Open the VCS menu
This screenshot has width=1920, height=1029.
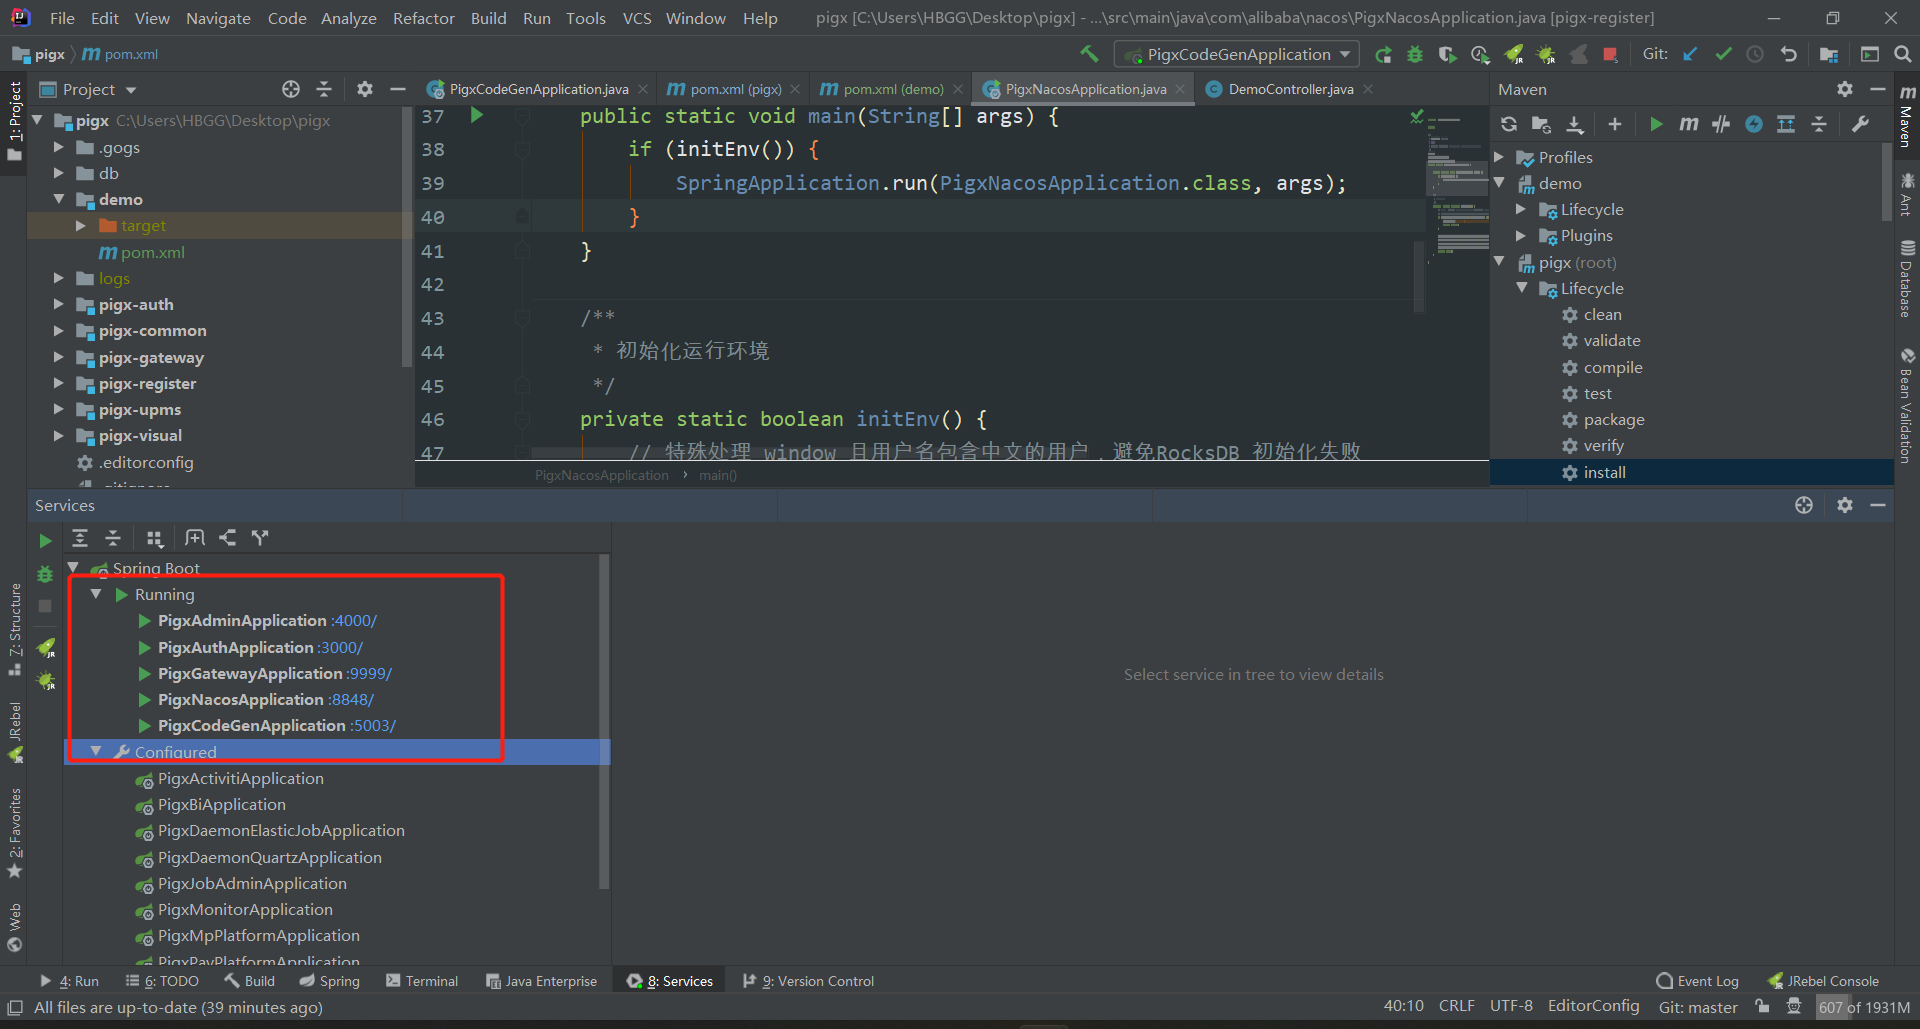pyautogui.click(x=637, y=18)
